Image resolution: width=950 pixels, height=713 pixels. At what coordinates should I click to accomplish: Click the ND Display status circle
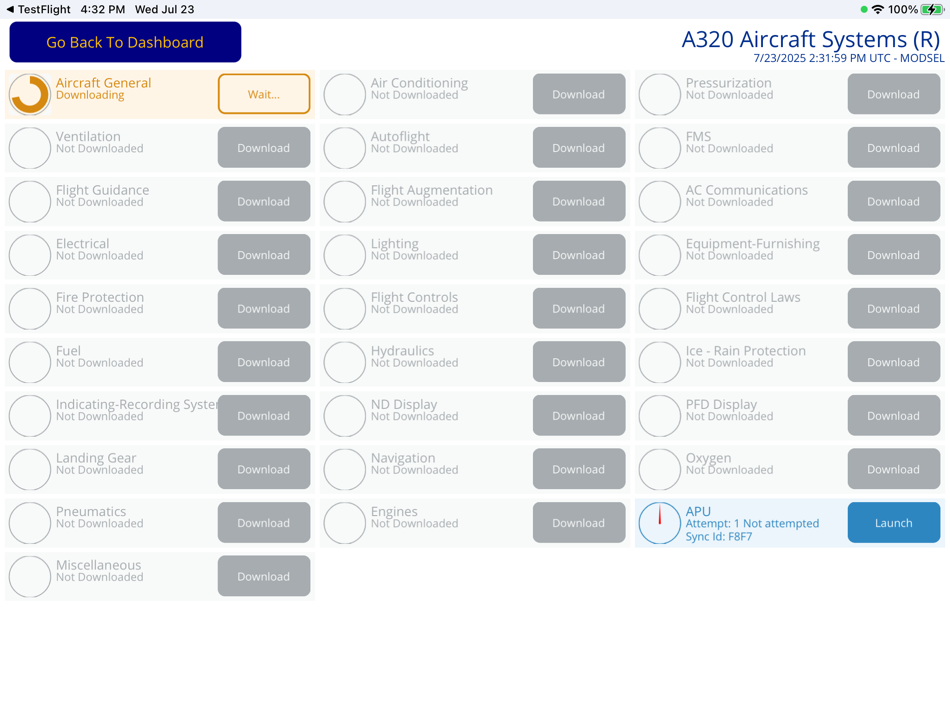click(345, 416)
